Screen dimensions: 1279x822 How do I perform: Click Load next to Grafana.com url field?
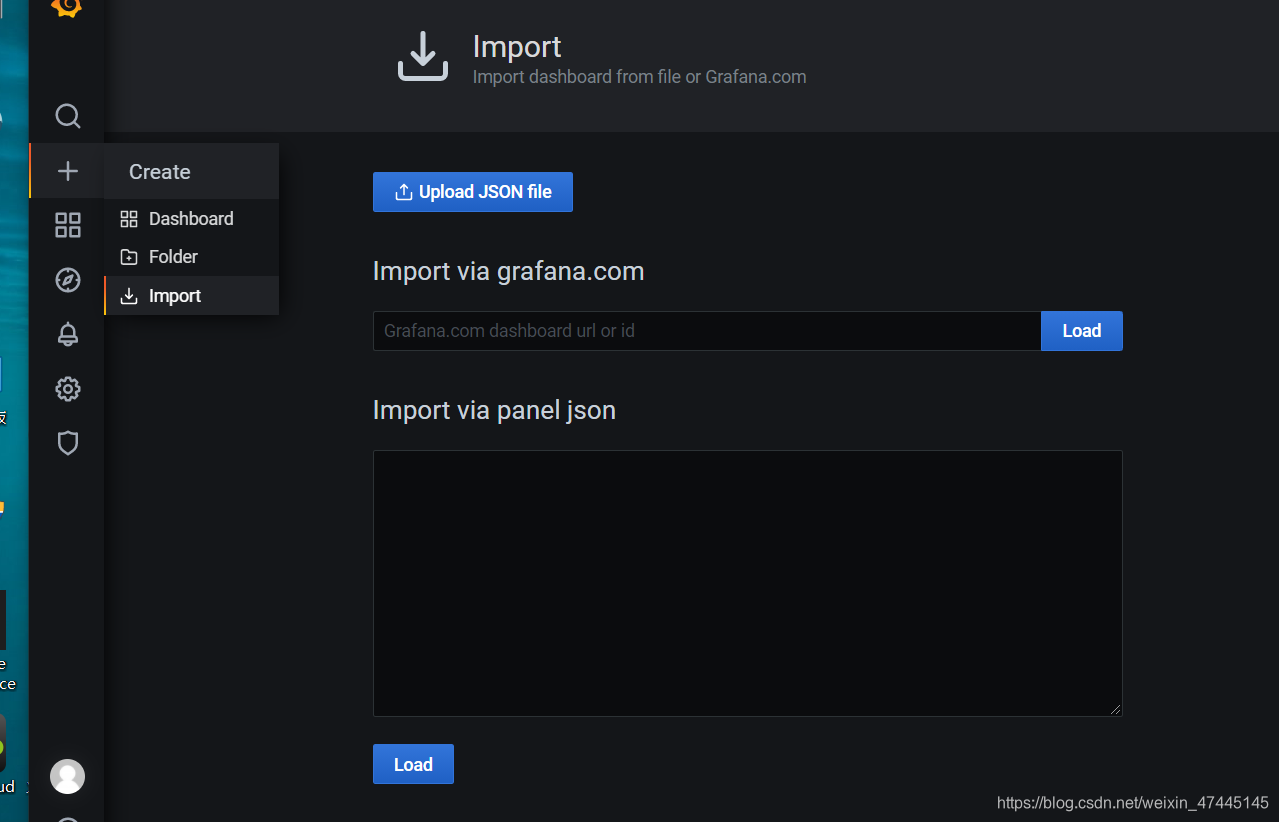click(x=1082, y=331)
